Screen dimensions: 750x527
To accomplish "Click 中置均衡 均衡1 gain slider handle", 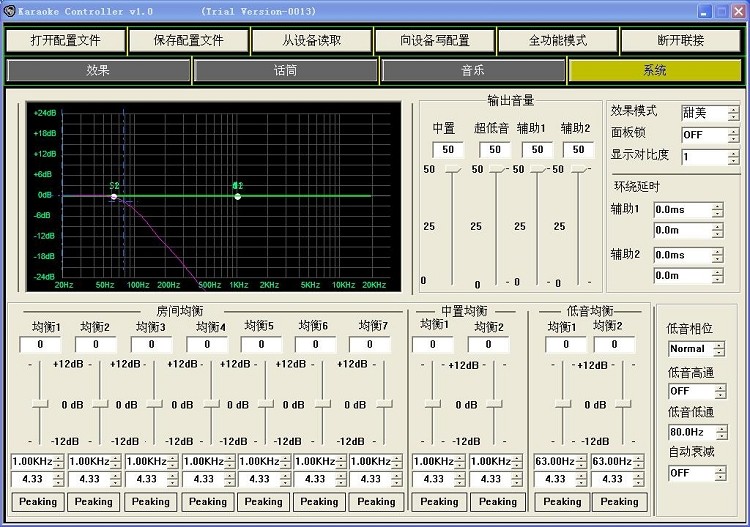I will (432, 404).
